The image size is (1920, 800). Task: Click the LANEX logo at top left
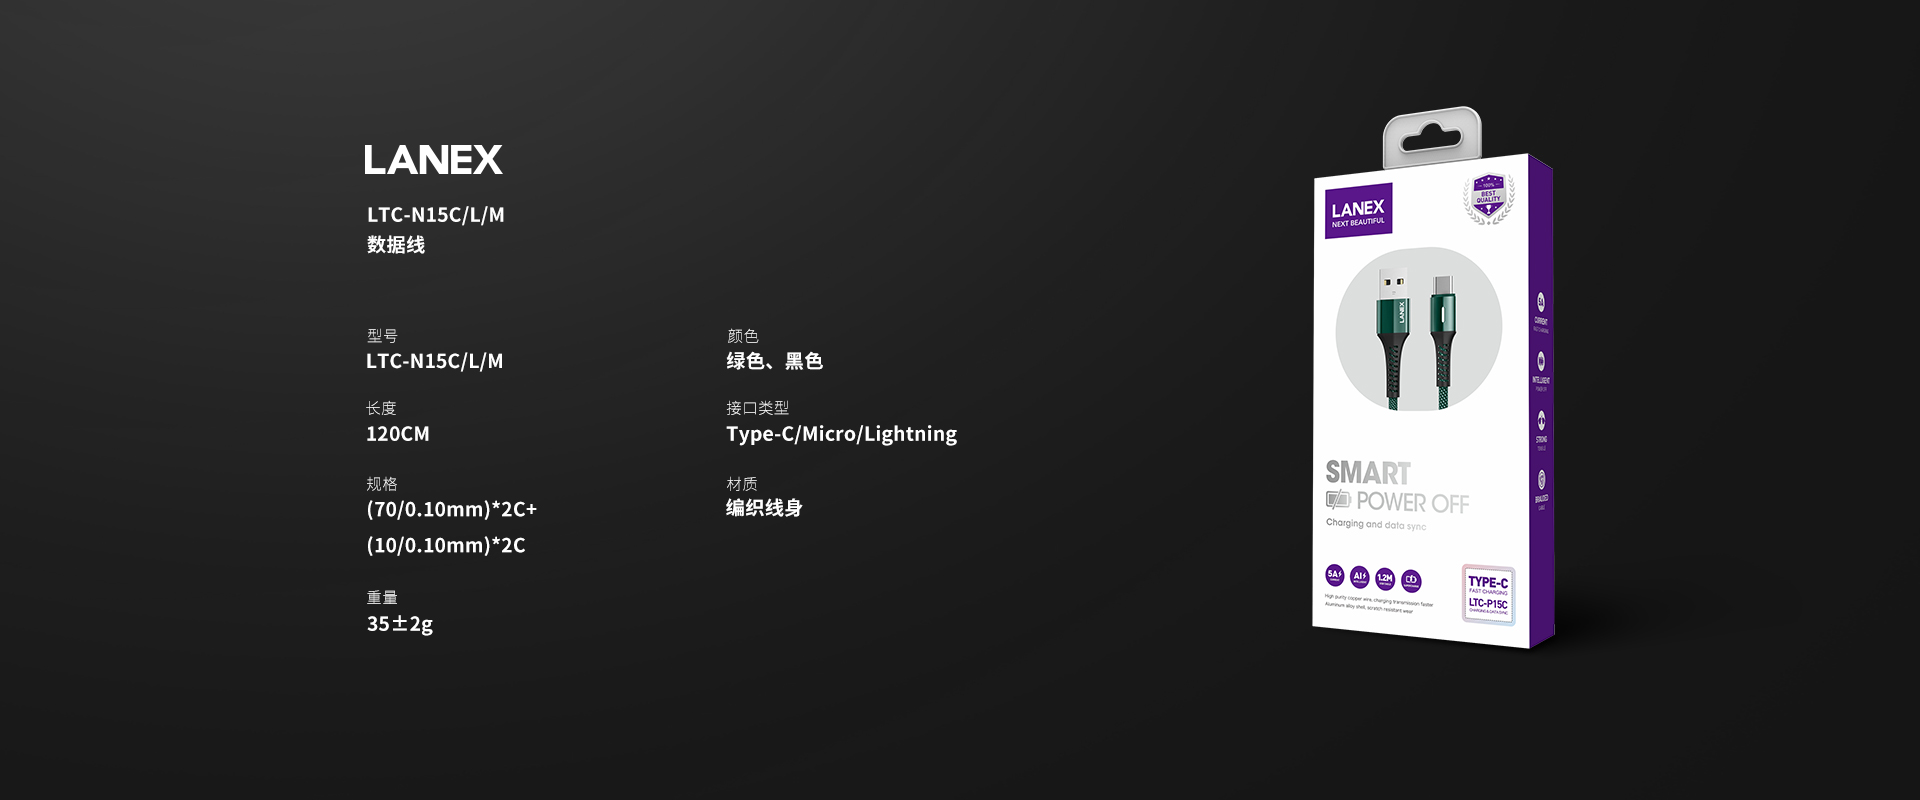click(433, 160)
